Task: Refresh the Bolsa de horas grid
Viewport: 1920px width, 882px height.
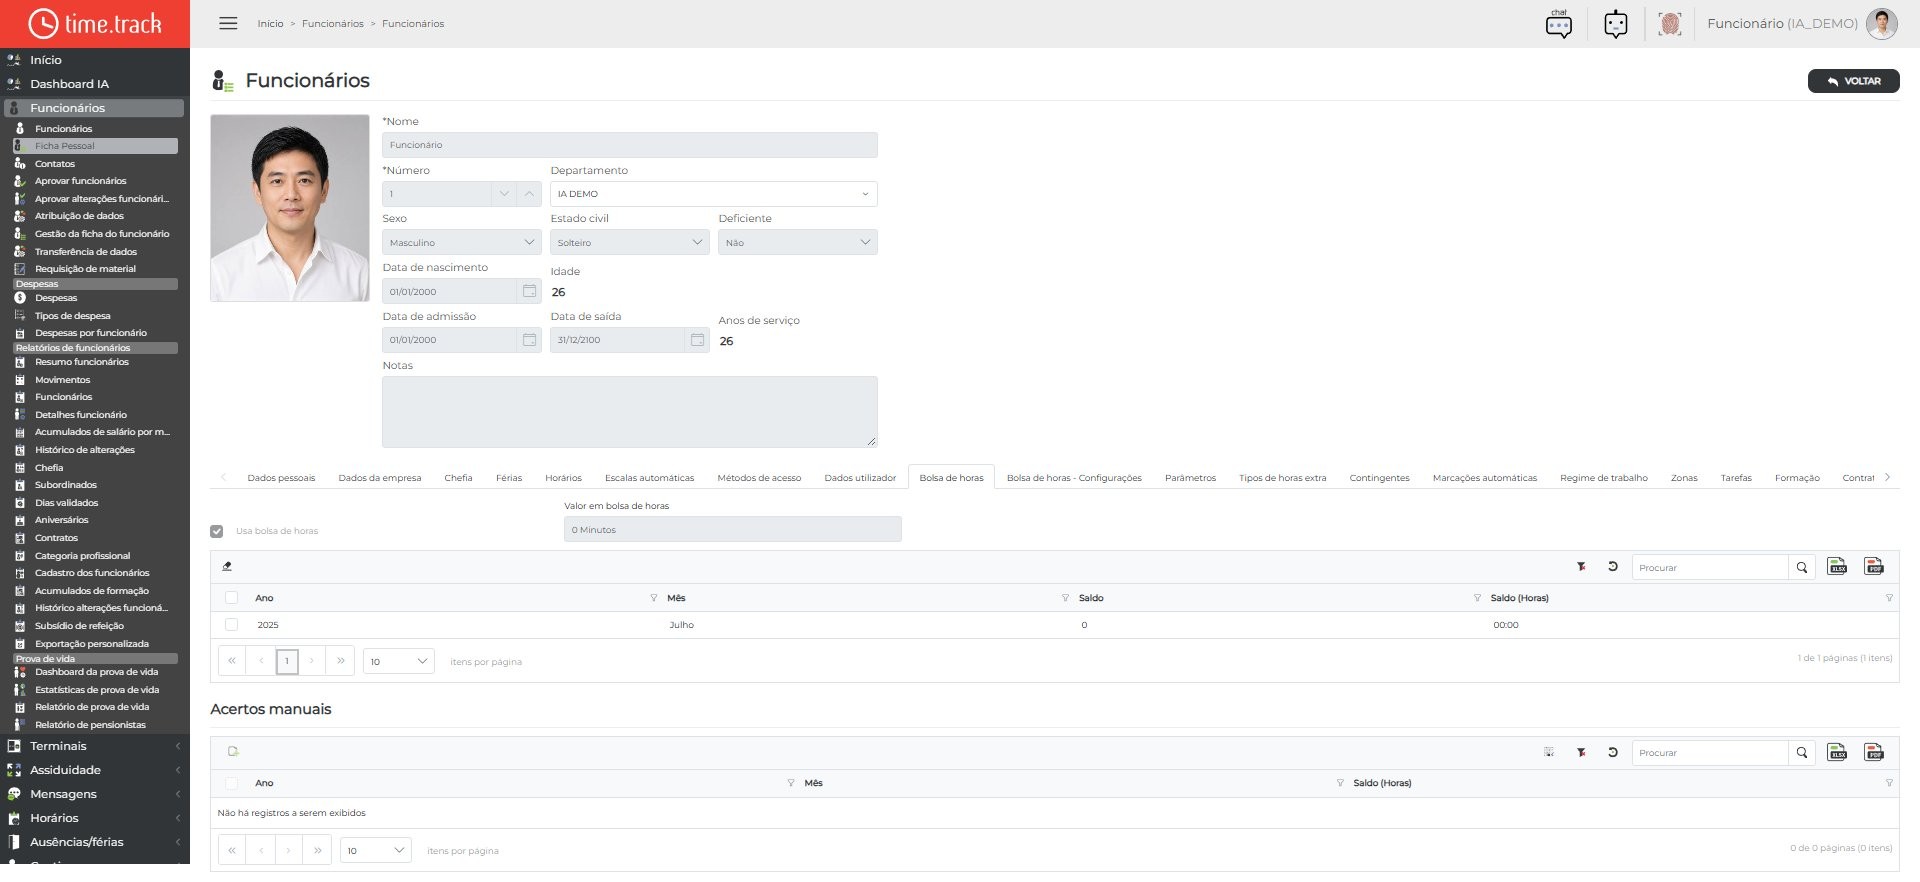Action: click(x=1612, y=567)
